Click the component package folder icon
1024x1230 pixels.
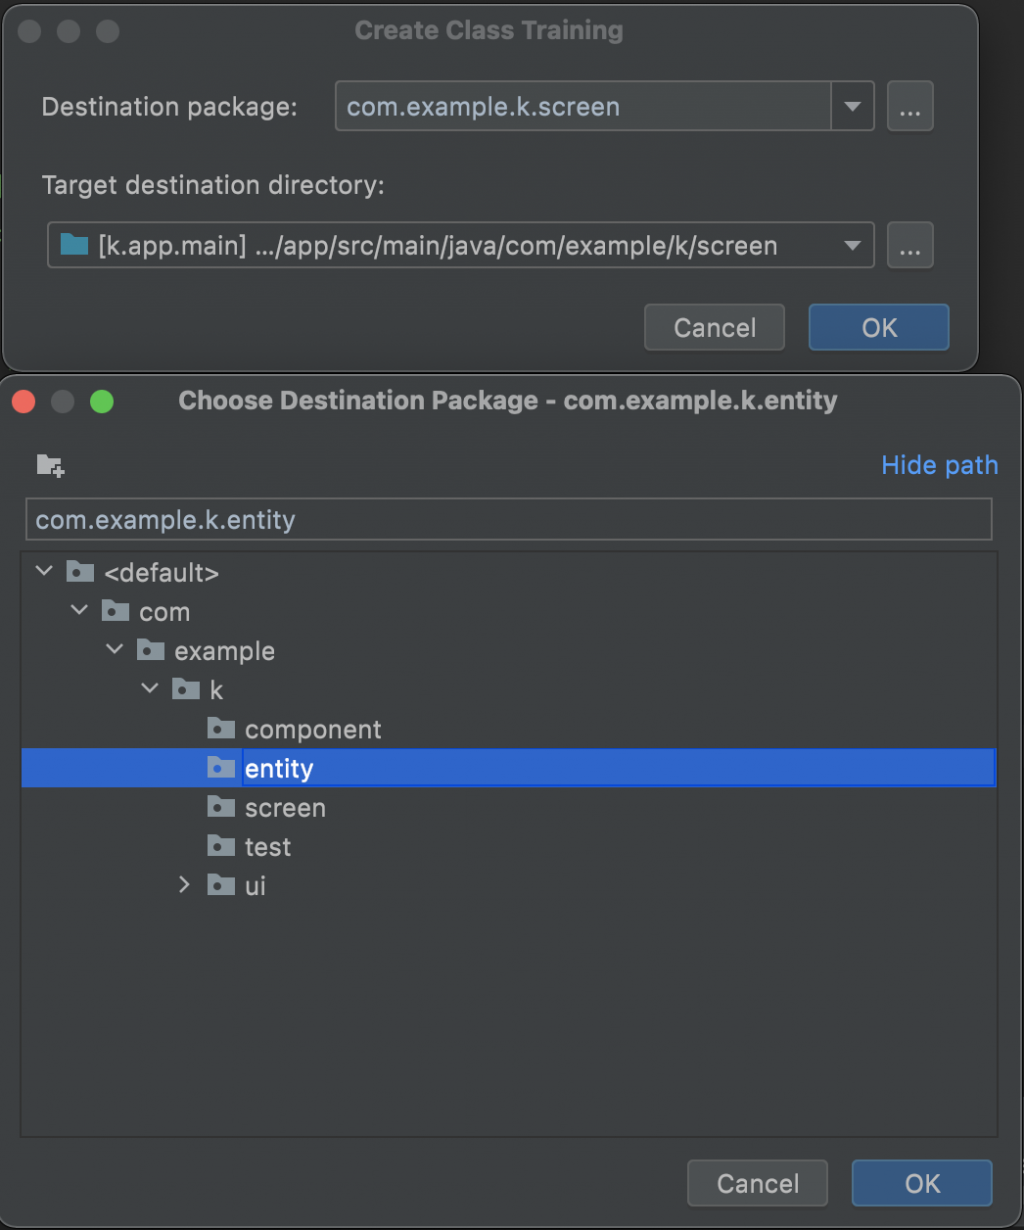221,729
